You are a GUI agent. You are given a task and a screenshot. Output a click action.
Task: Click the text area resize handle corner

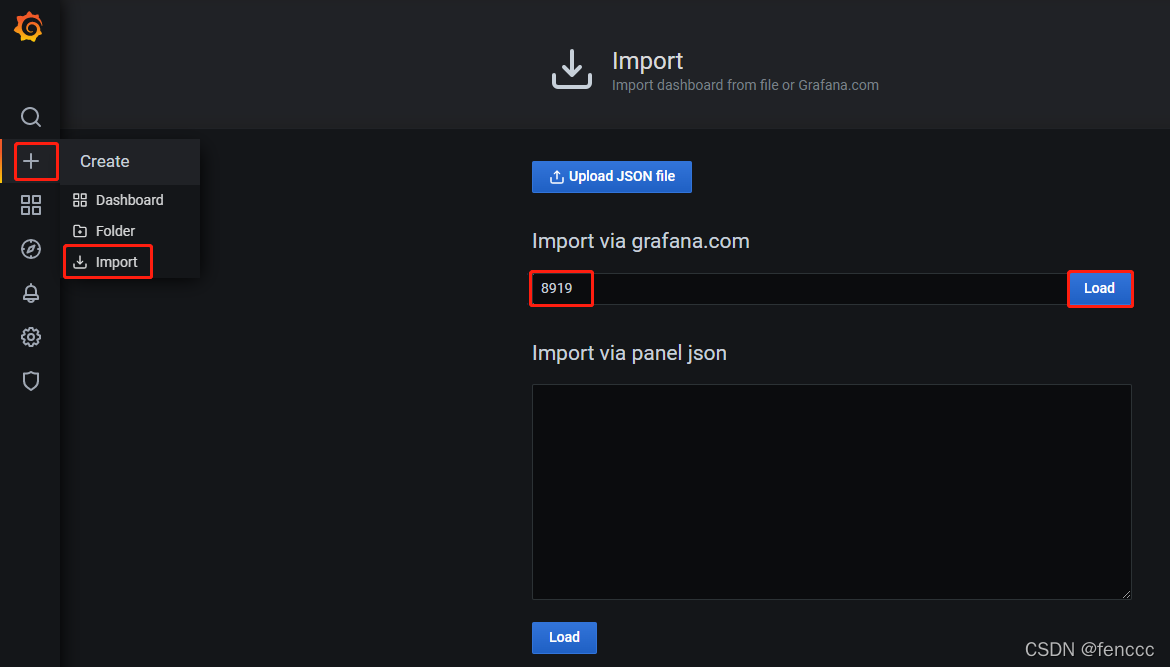coord(1126,594)
